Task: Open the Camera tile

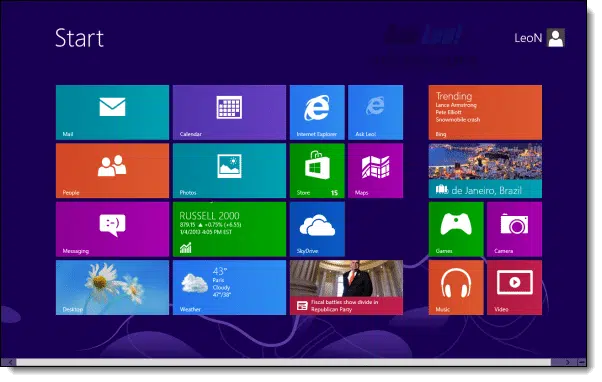Action: click(x=514, y=229)
